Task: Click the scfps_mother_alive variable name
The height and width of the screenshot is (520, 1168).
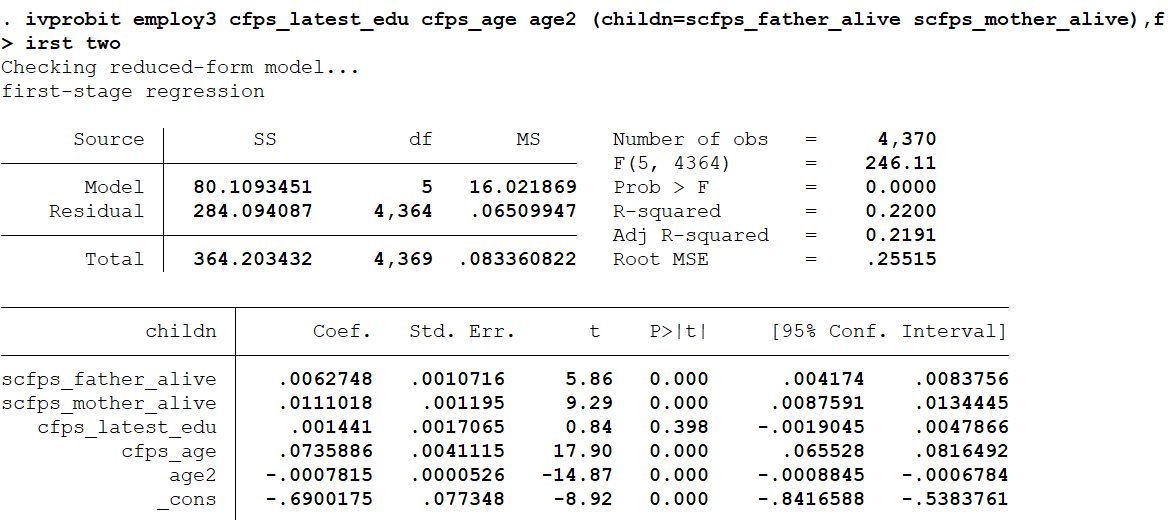Action: point(109,403)
